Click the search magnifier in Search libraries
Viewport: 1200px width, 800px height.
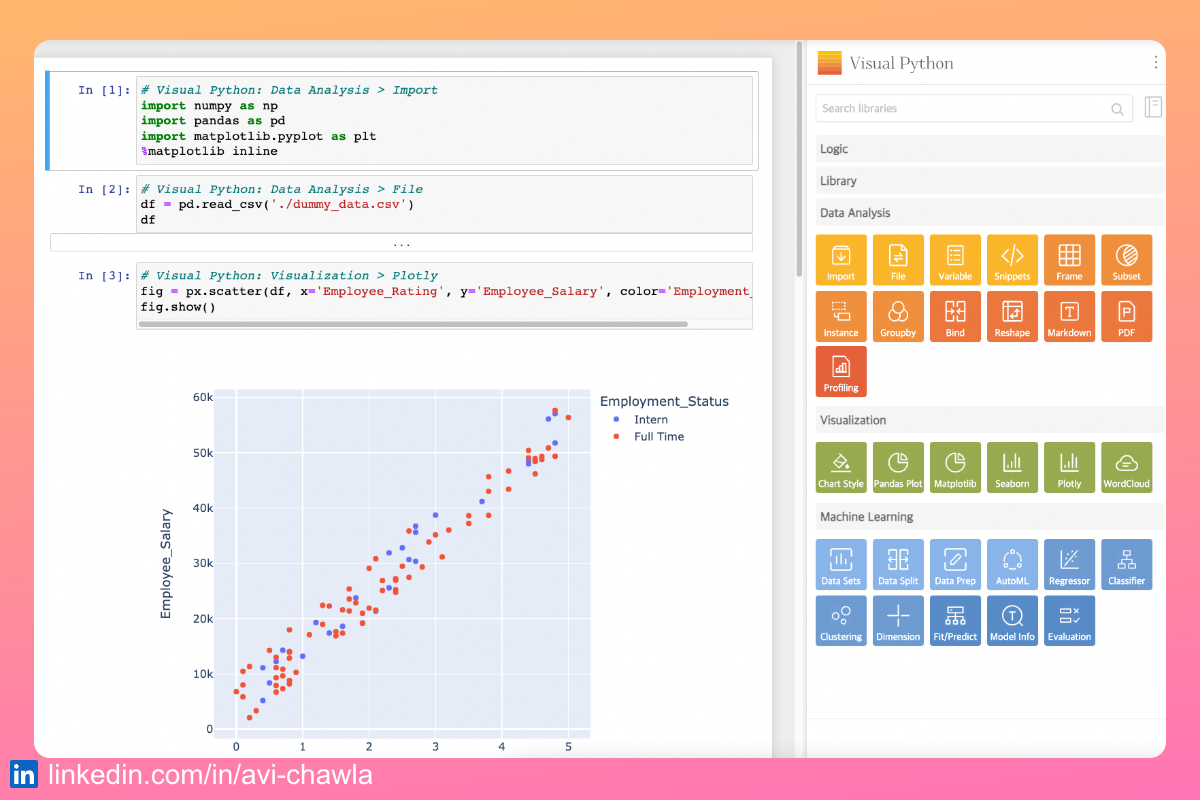[x=1117, y=109]
